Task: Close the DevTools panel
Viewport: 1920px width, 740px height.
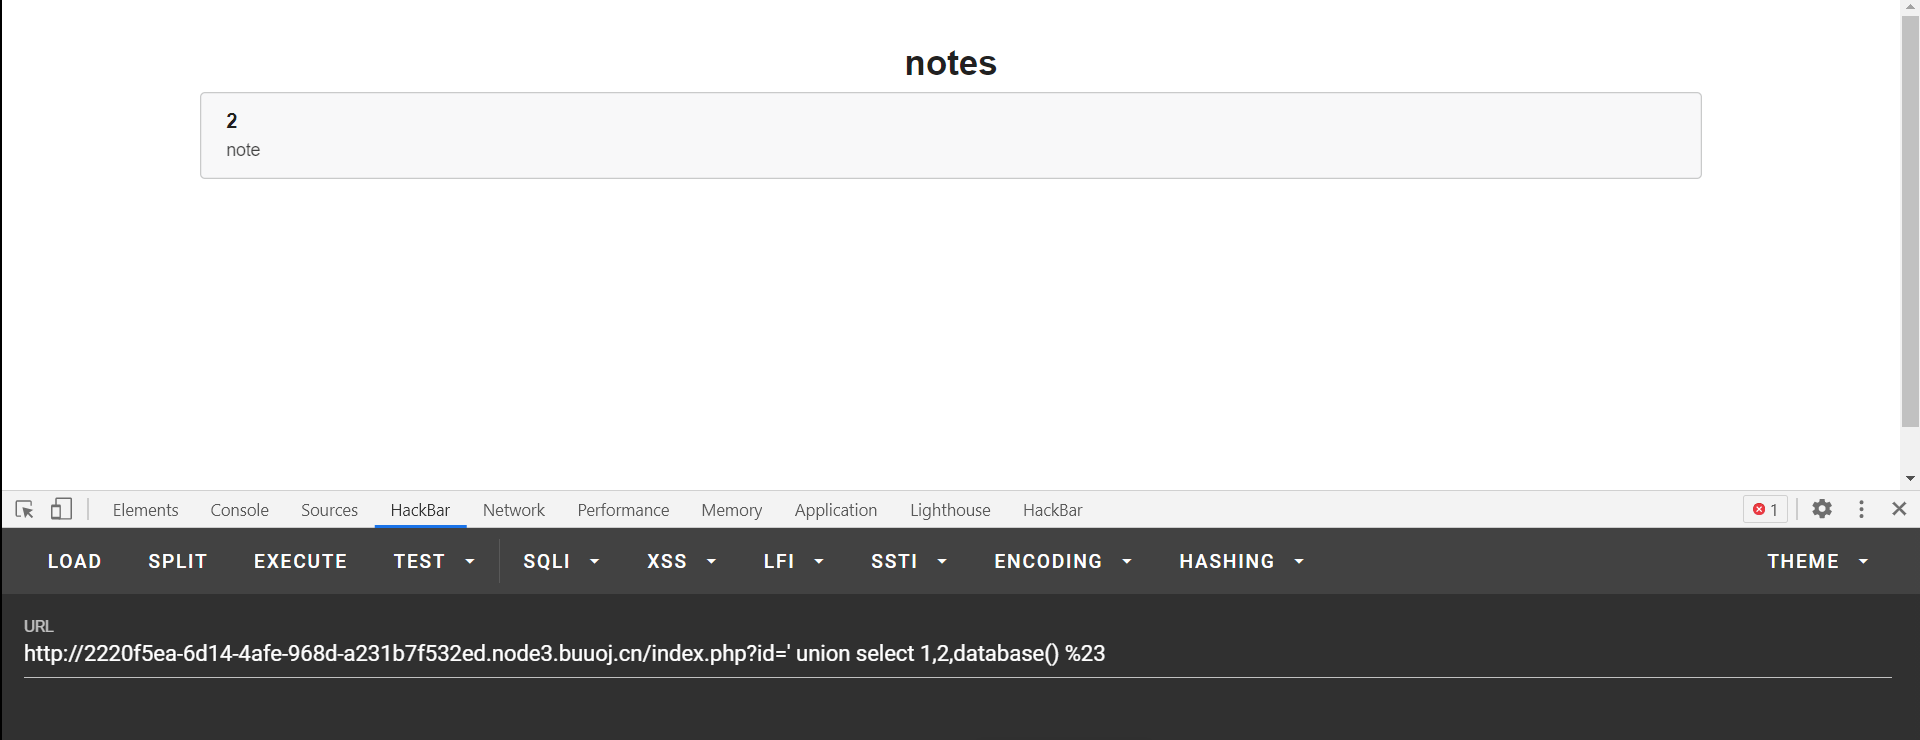Action: pos(1899,509)
